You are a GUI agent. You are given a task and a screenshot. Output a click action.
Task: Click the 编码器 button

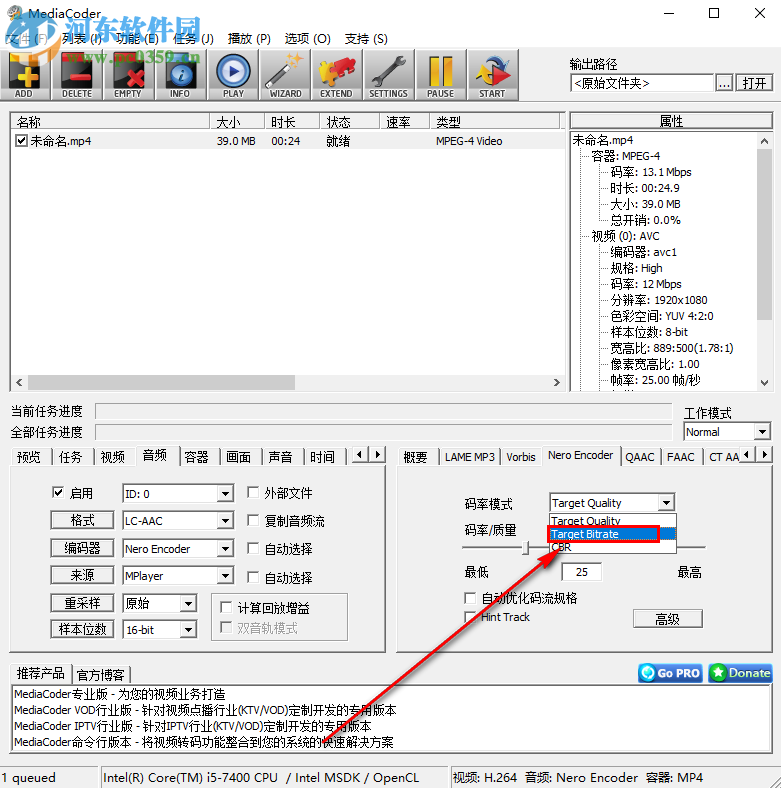82,548
